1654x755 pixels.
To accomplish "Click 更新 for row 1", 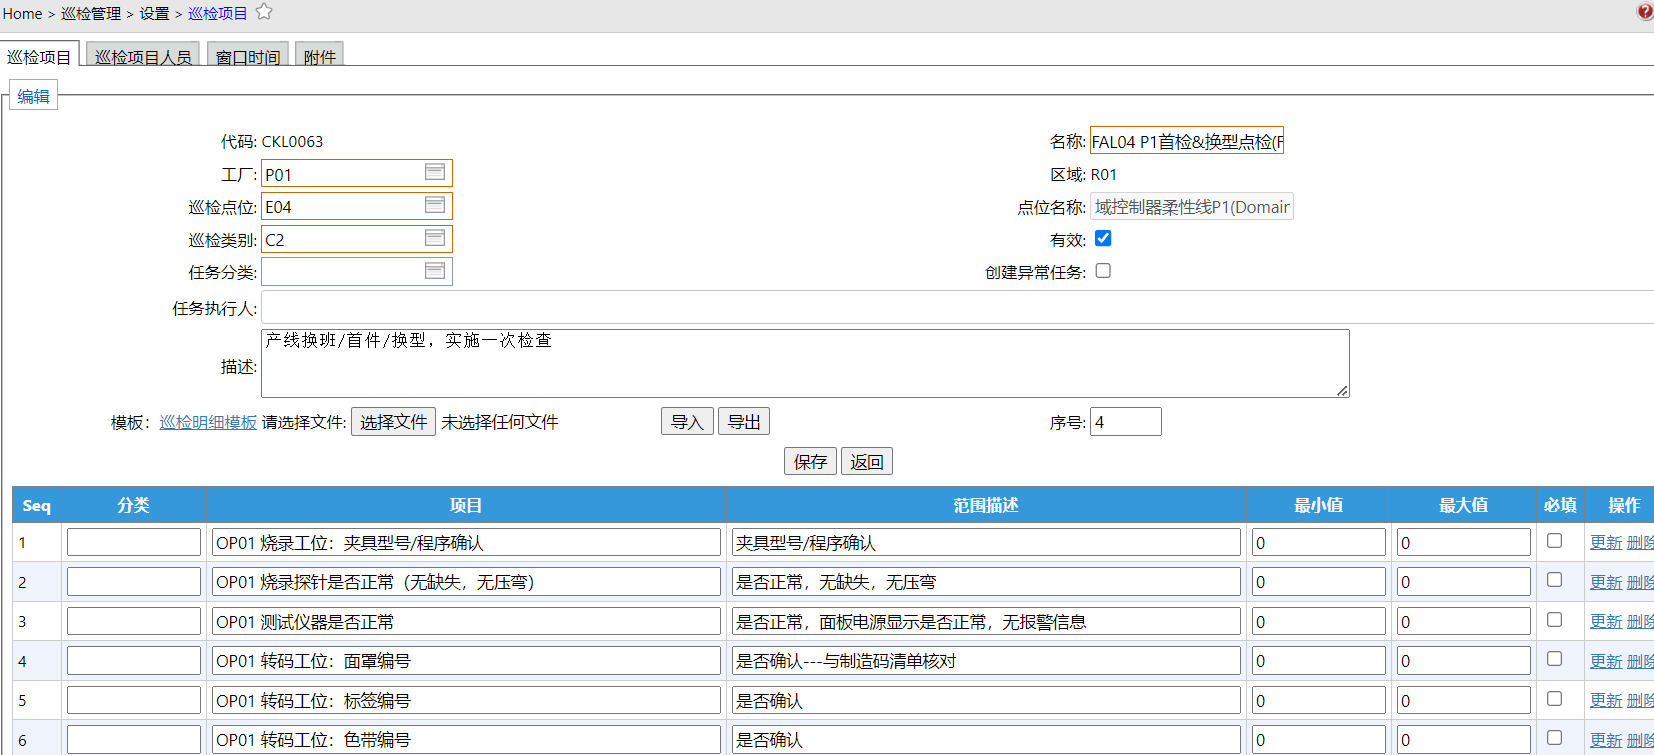I will 1606,542.
